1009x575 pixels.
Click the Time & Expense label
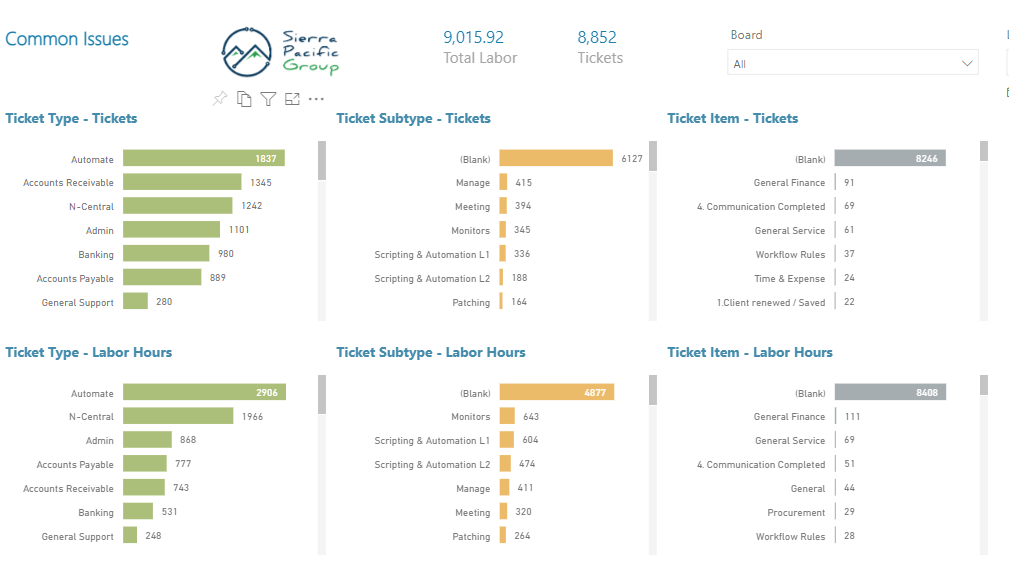pyautogui.click(x=790, y=278)
